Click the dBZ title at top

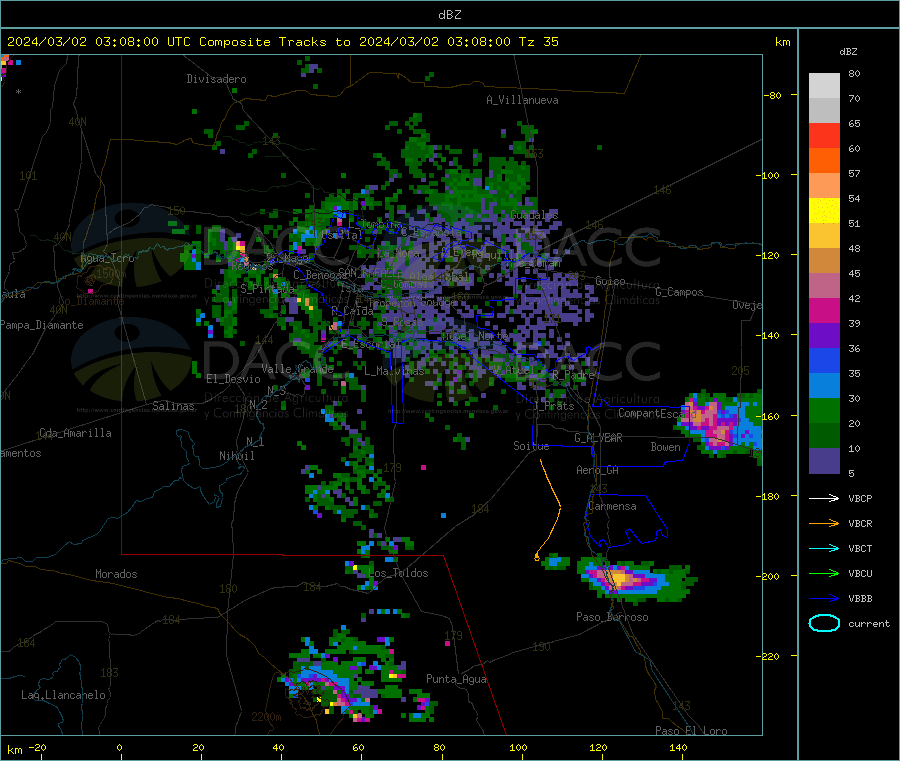point(449,15)
